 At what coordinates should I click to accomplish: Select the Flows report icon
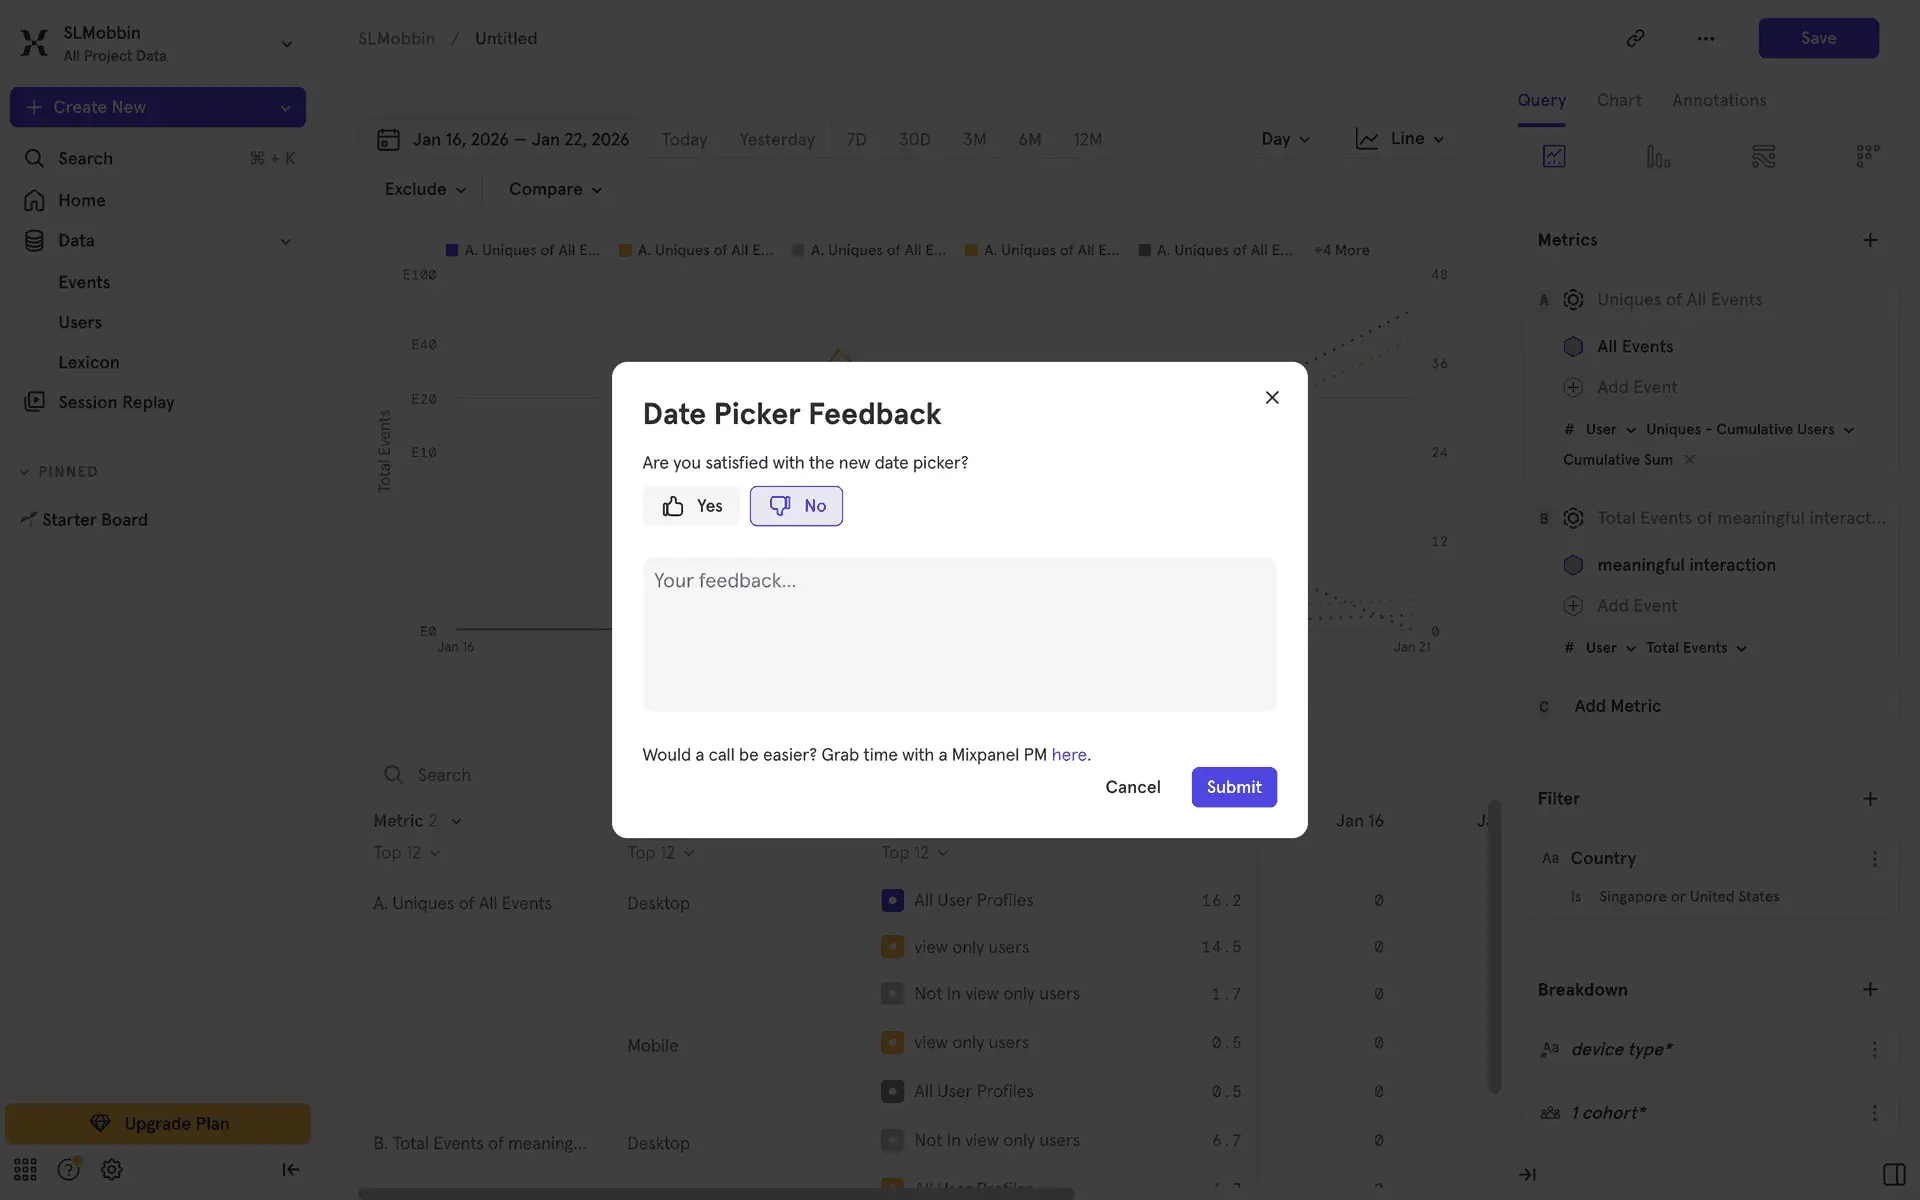pyautogui.click(x=1763, y=156)
